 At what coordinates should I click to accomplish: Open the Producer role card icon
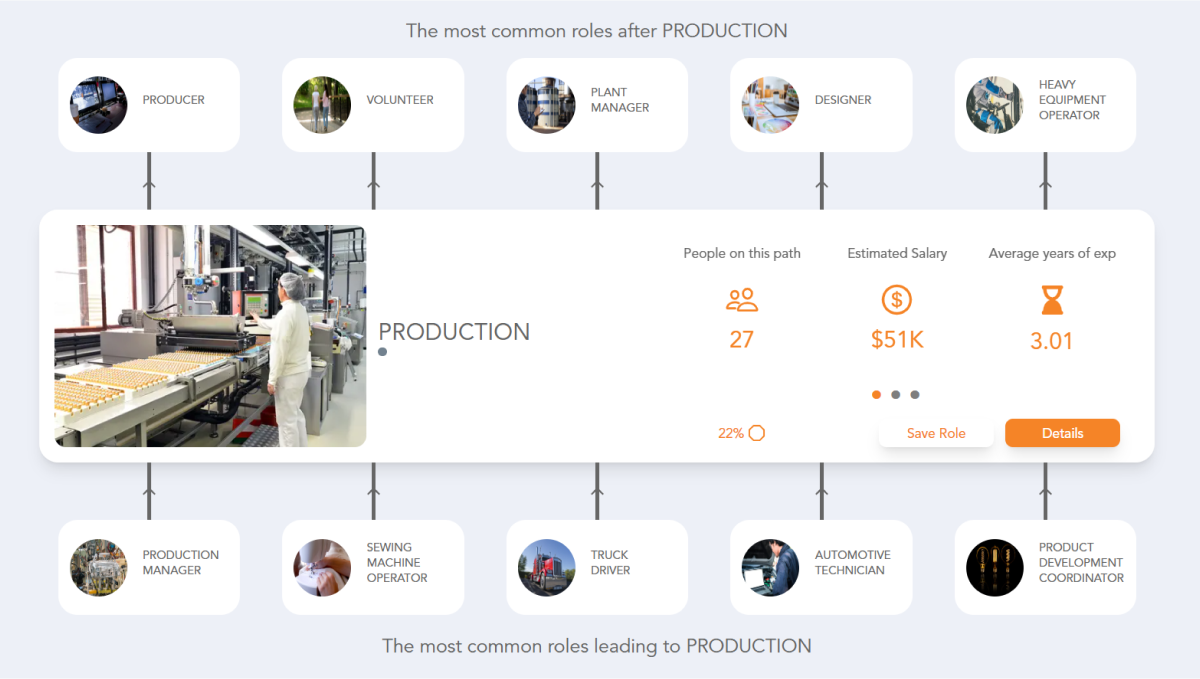(99, 104)
